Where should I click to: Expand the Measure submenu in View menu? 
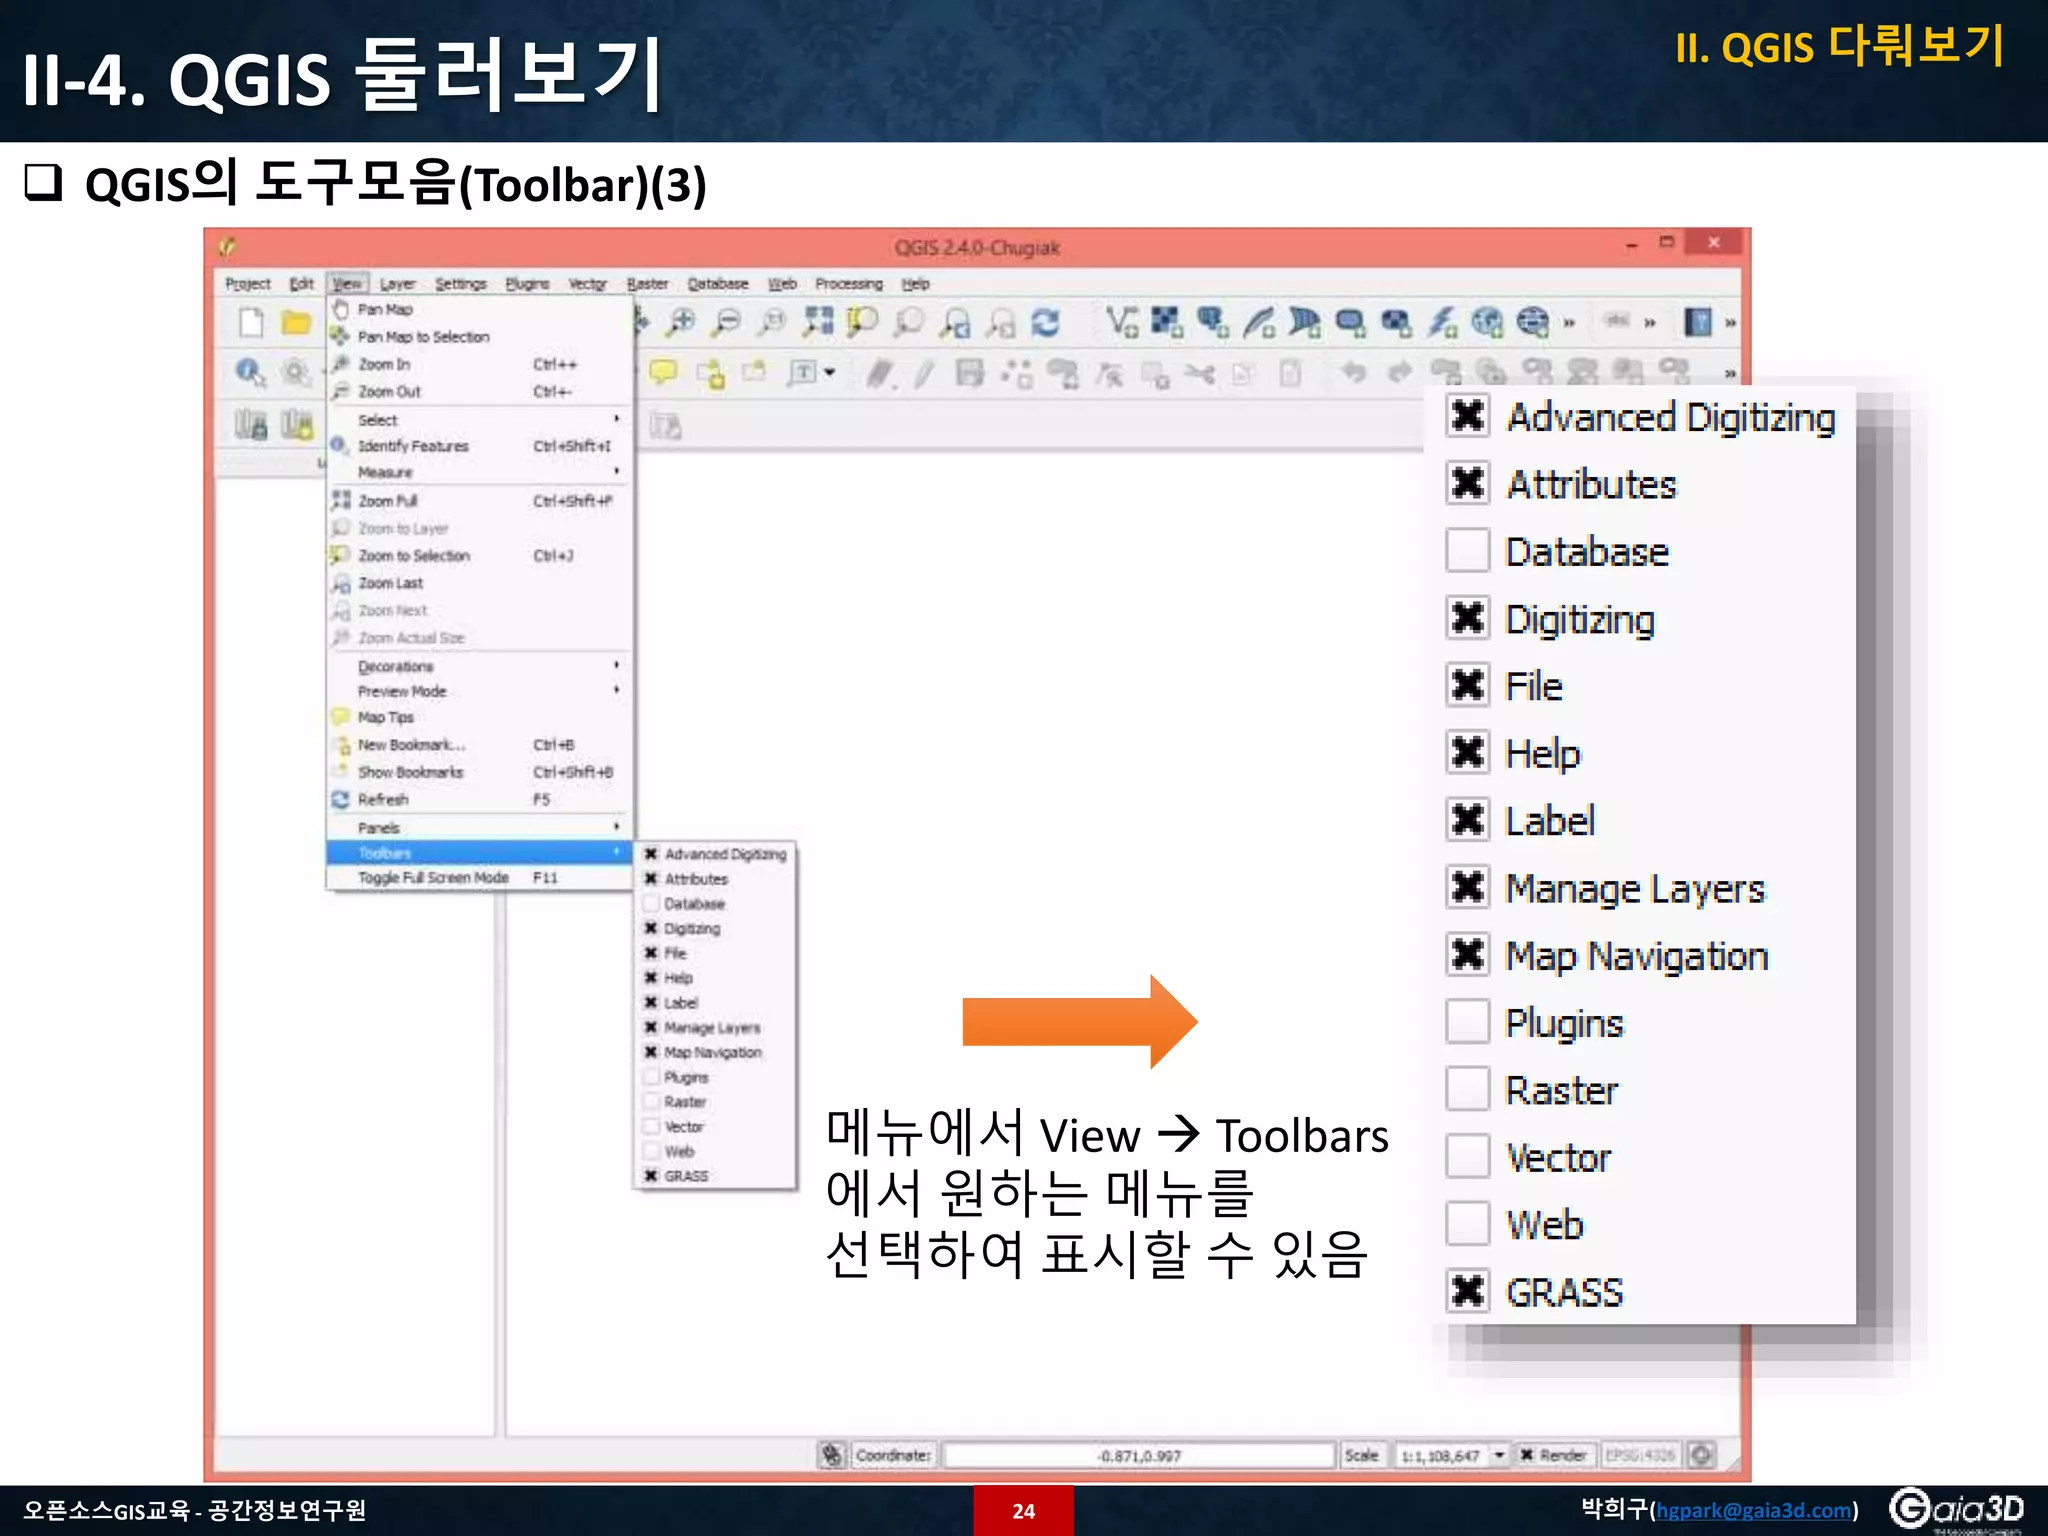(x=480, y=472)
